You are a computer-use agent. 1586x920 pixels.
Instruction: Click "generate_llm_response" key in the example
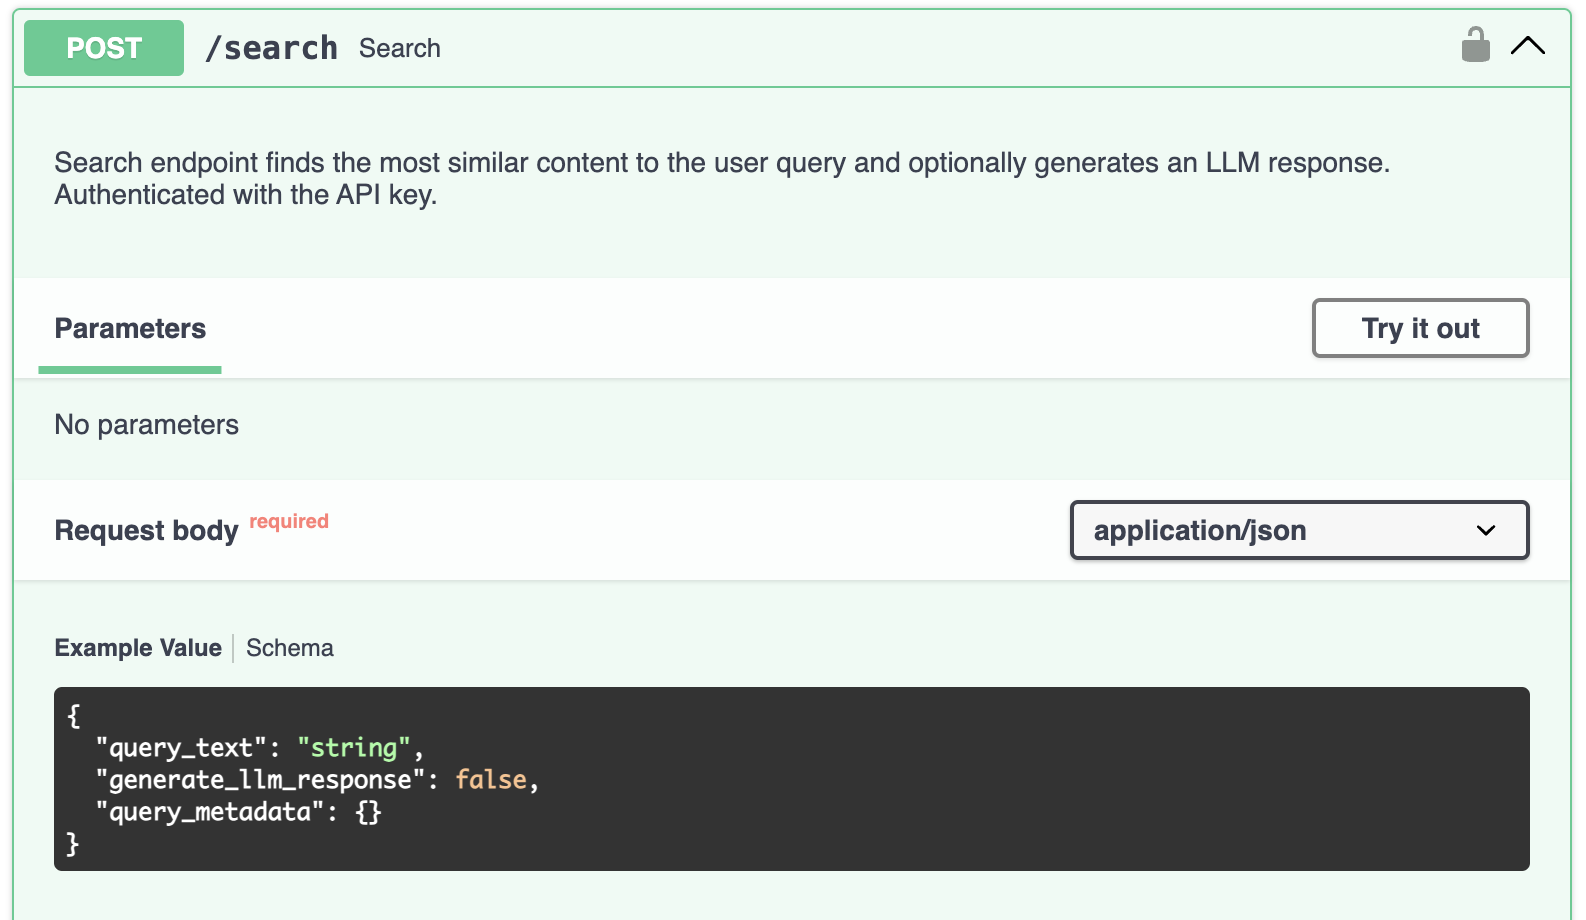[x=260, y=780]
